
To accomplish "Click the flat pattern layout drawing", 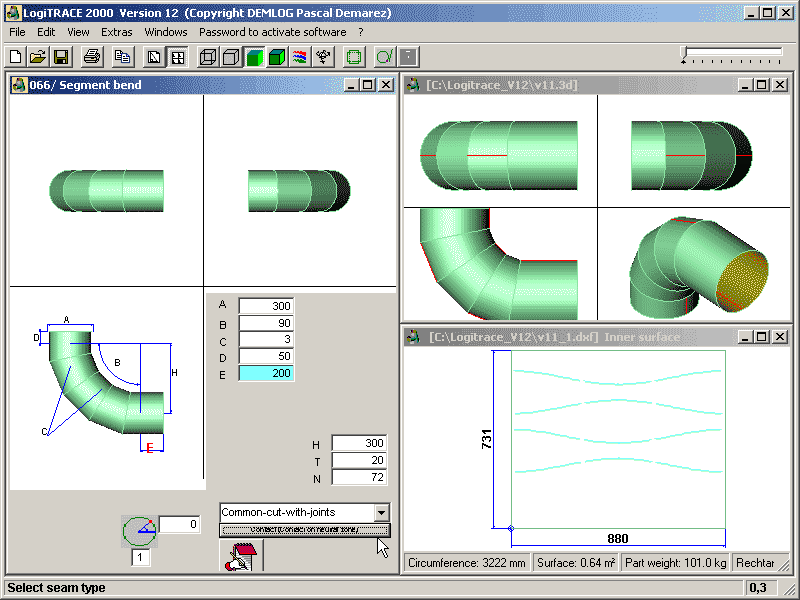I will (x=618, y=440).
